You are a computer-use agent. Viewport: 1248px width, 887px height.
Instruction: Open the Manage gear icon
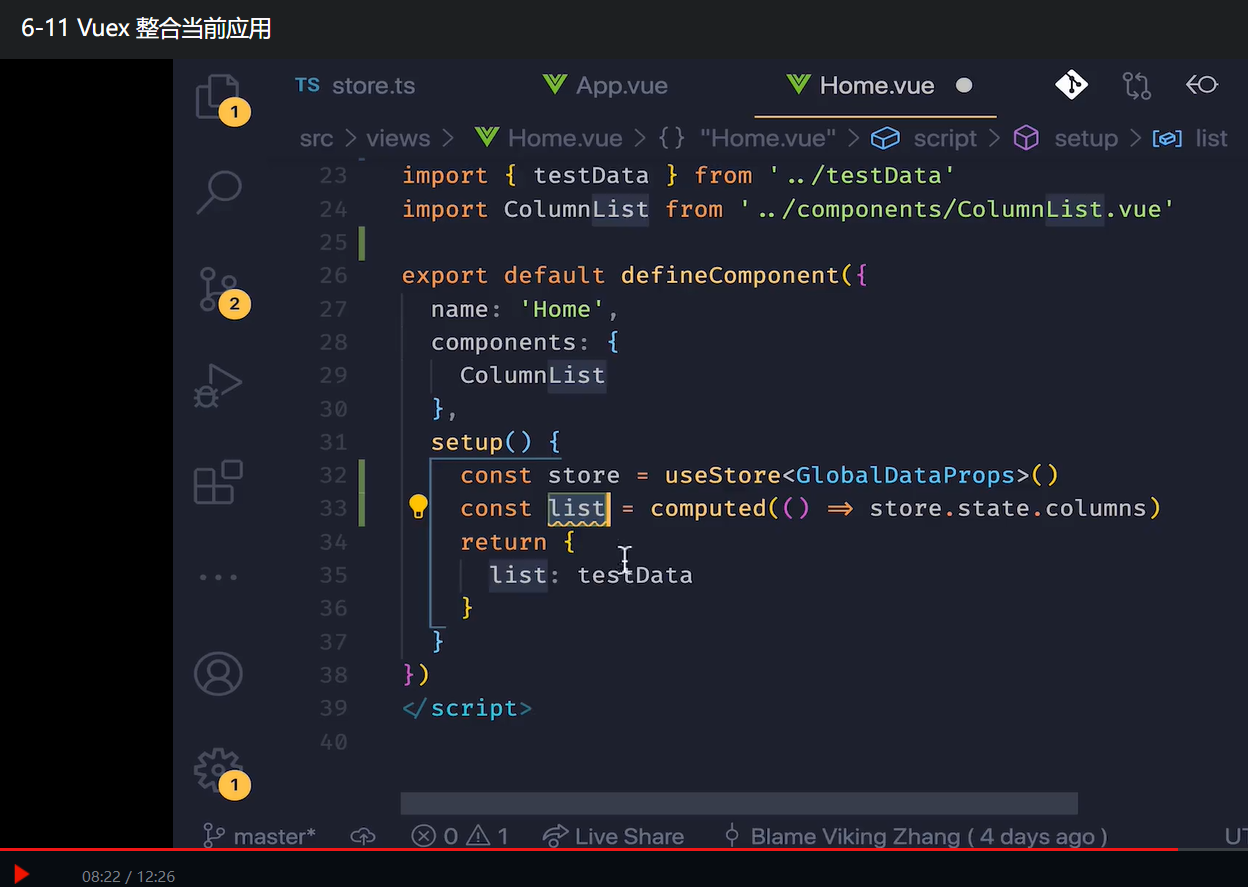tap(218, 770)
